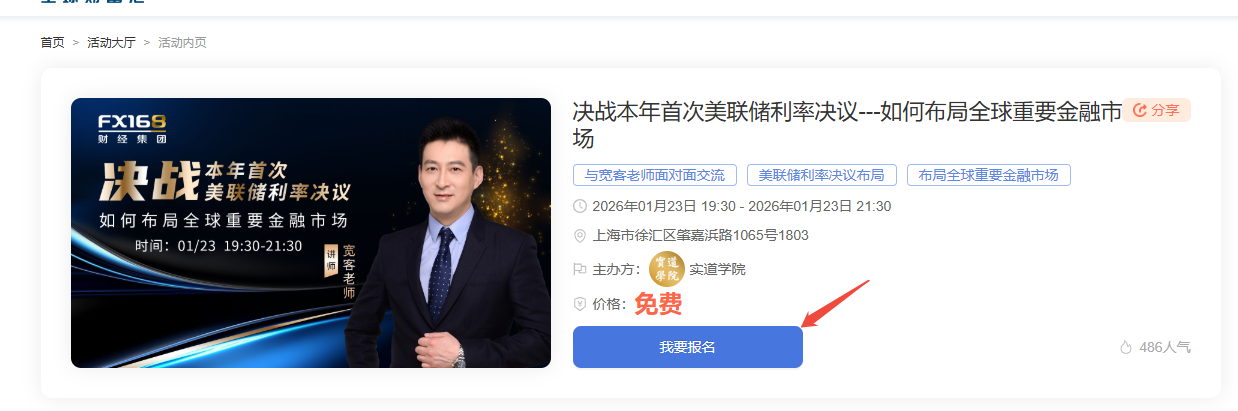Open 活动大厅 from the breadcrumb
Image resolution: width=1238 pixels, height=411 pixels.
click(x=111, y=42)
